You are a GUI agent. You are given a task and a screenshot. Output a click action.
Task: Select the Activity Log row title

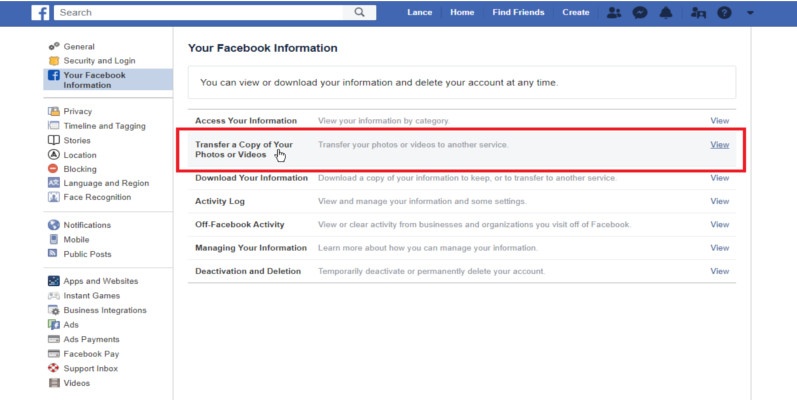(220, 201)
